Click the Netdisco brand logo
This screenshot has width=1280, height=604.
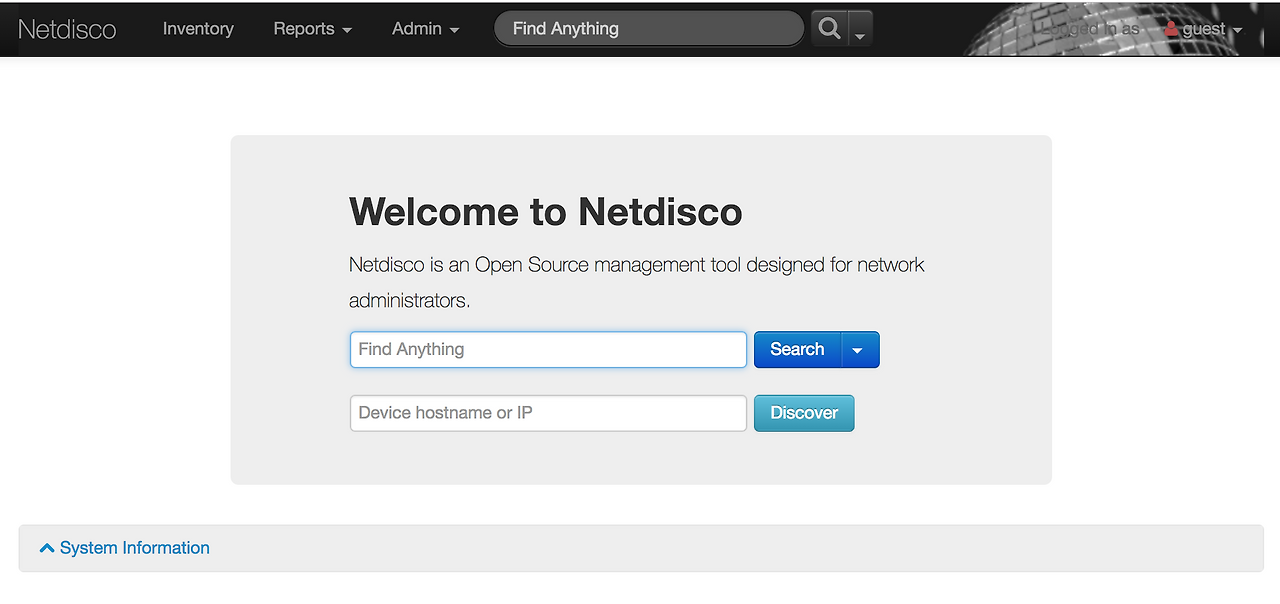[x=67, y=29]
